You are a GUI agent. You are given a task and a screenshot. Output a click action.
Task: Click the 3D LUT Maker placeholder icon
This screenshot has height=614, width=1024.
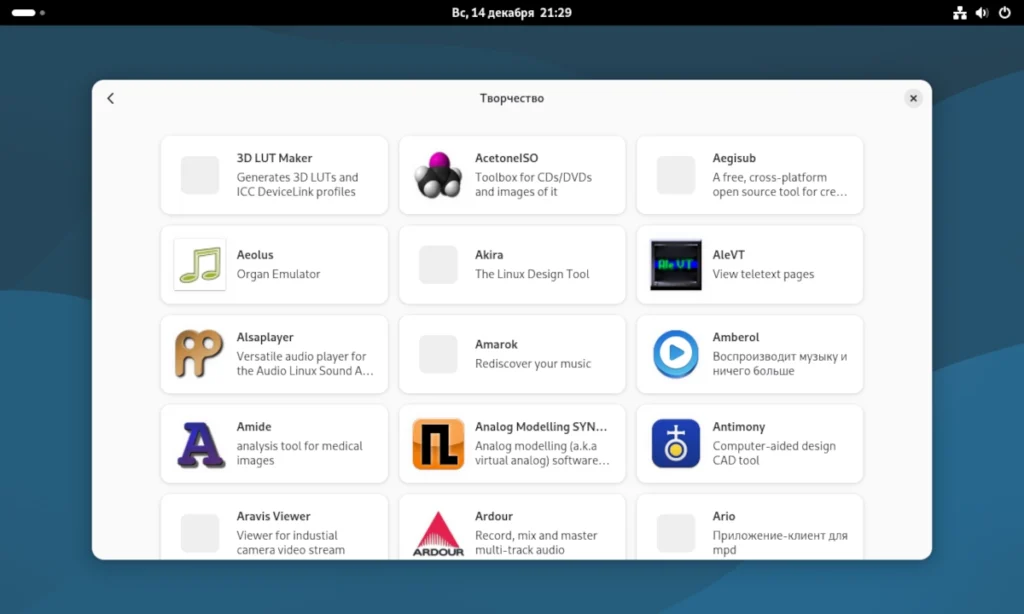pos(200,175)
